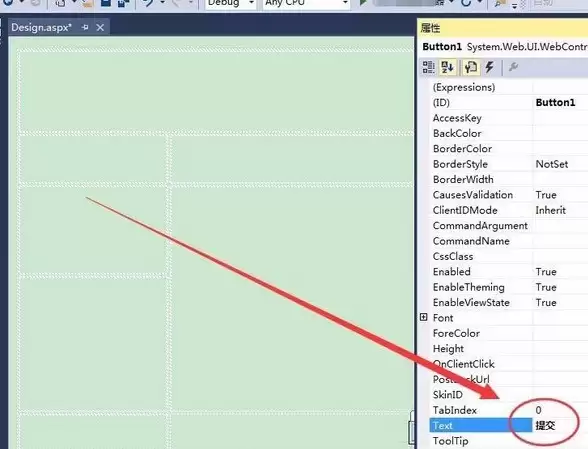Open Property Pages wrench icon
Image resolution: width=588 pixels, height=449 pixels.
point(513,67)
